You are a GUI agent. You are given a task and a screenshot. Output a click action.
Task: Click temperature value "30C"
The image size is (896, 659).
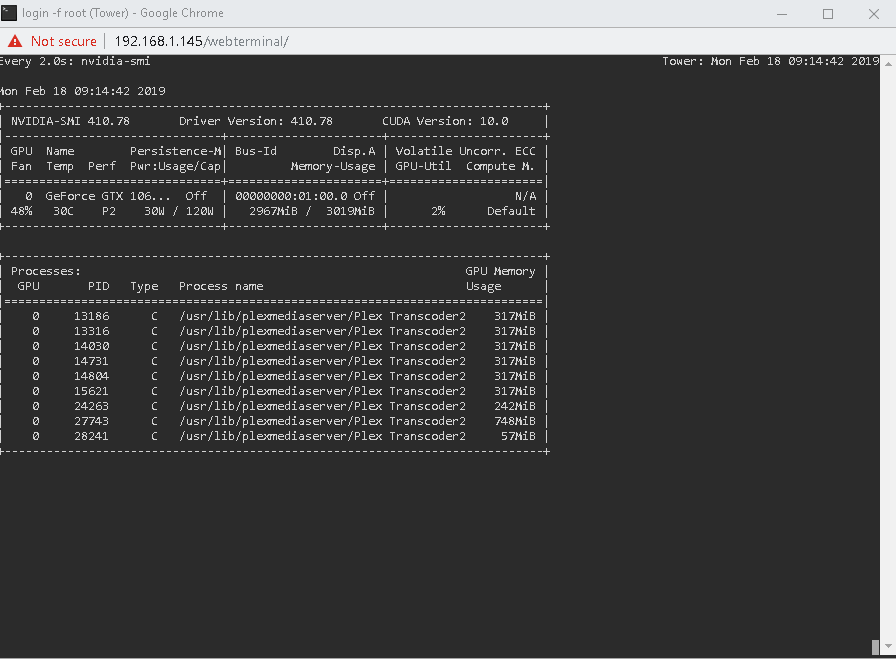point(63,211)
